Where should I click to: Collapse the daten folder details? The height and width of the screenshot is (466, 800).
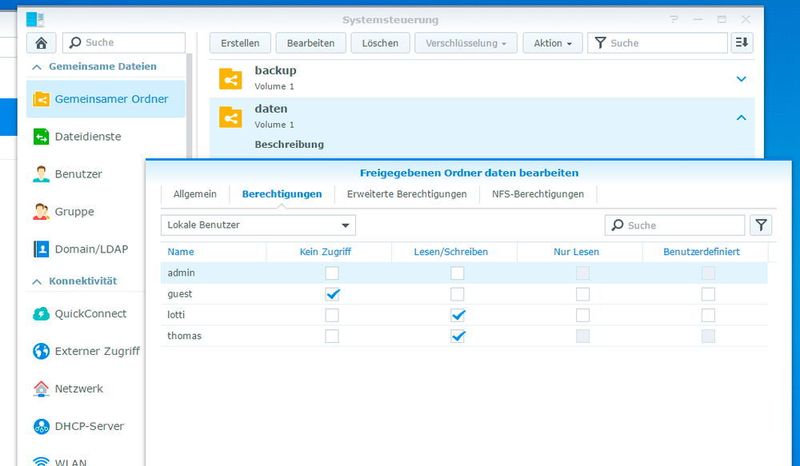(x=741, y=117)
